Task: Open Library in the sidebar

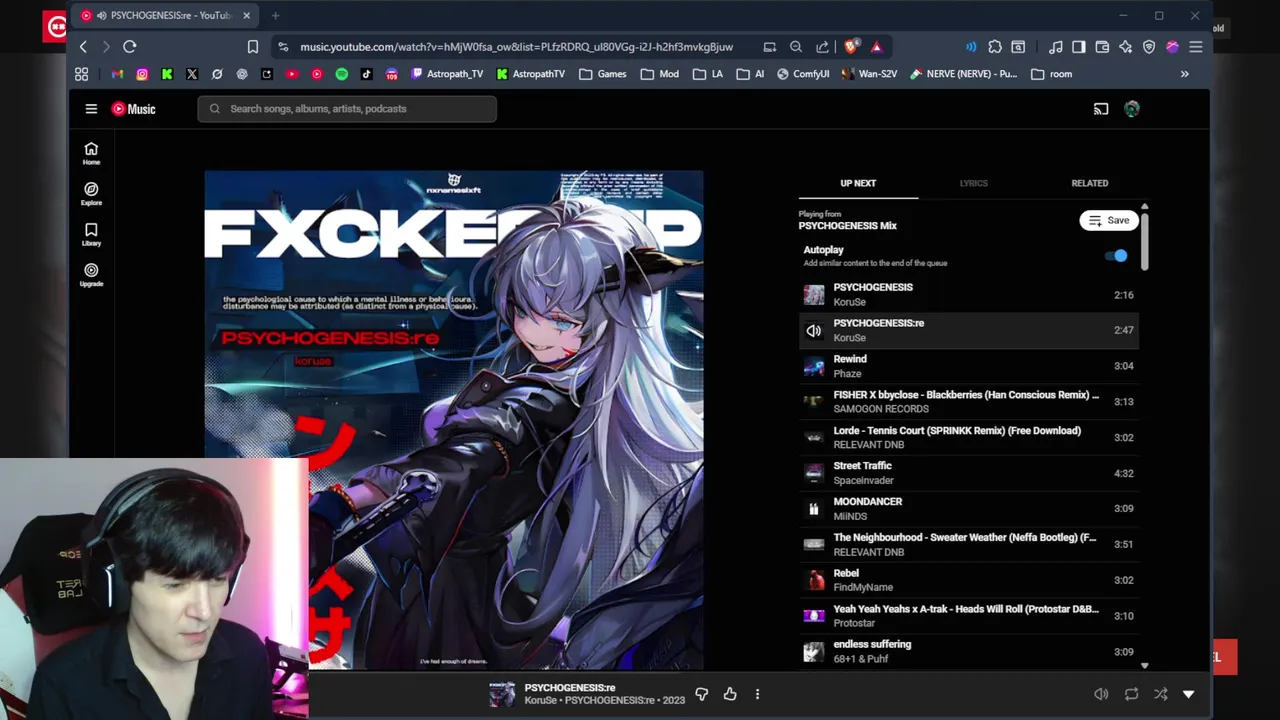Action: 91,235
